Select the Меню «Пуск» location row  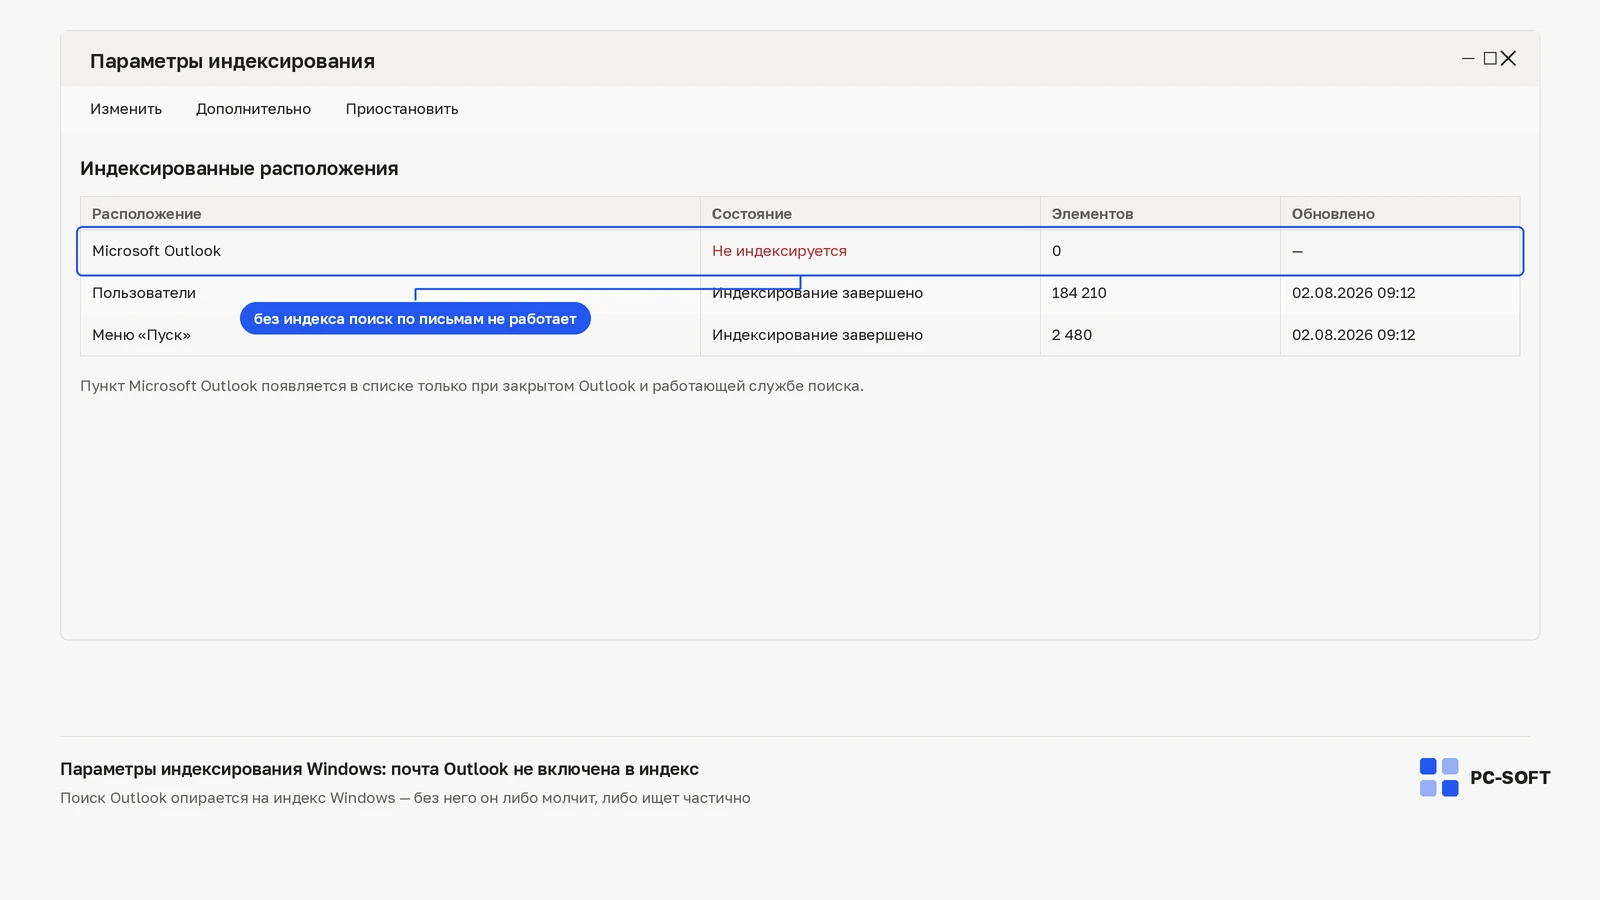click(x=800, y=335)
